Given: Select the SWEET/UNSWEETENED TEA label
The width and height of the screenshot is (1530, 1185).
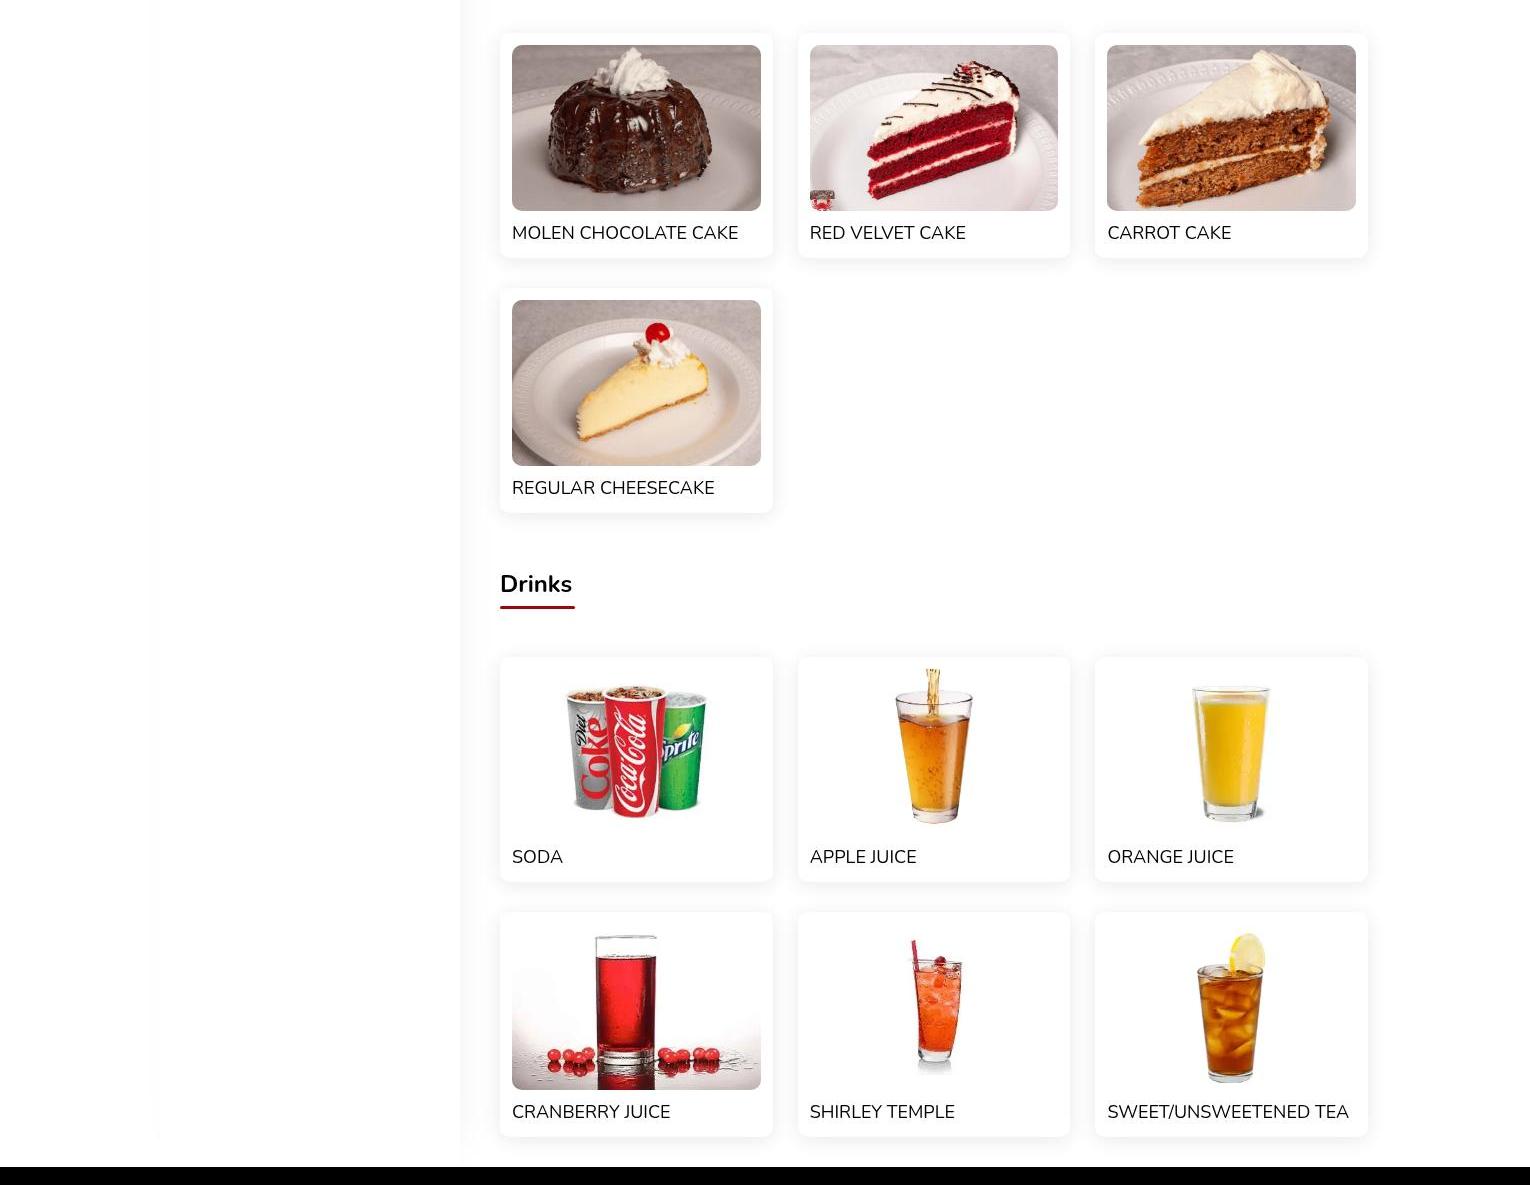Looking at the screenshot, I should coord(1228,1112).
